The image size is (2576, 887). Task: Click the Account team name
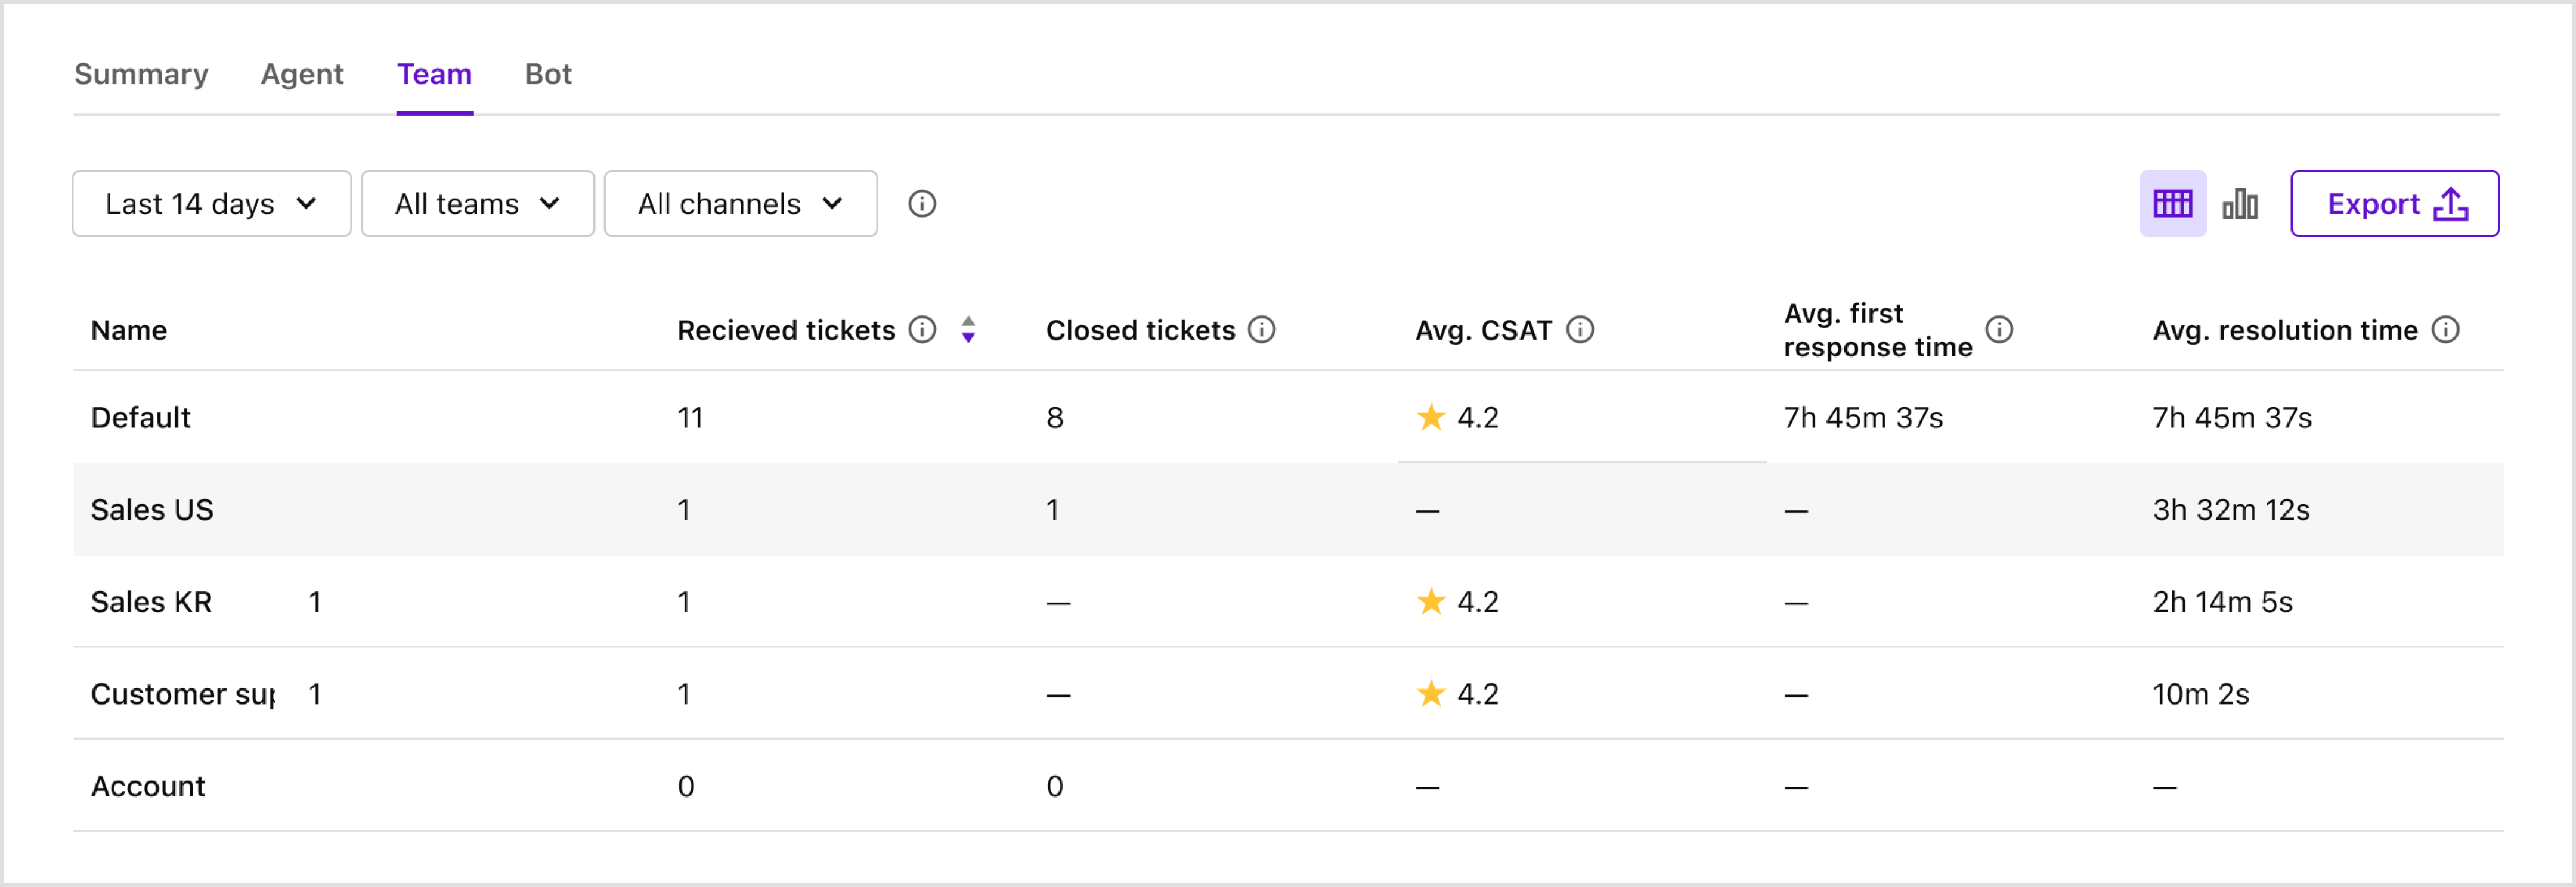point(147,786)
